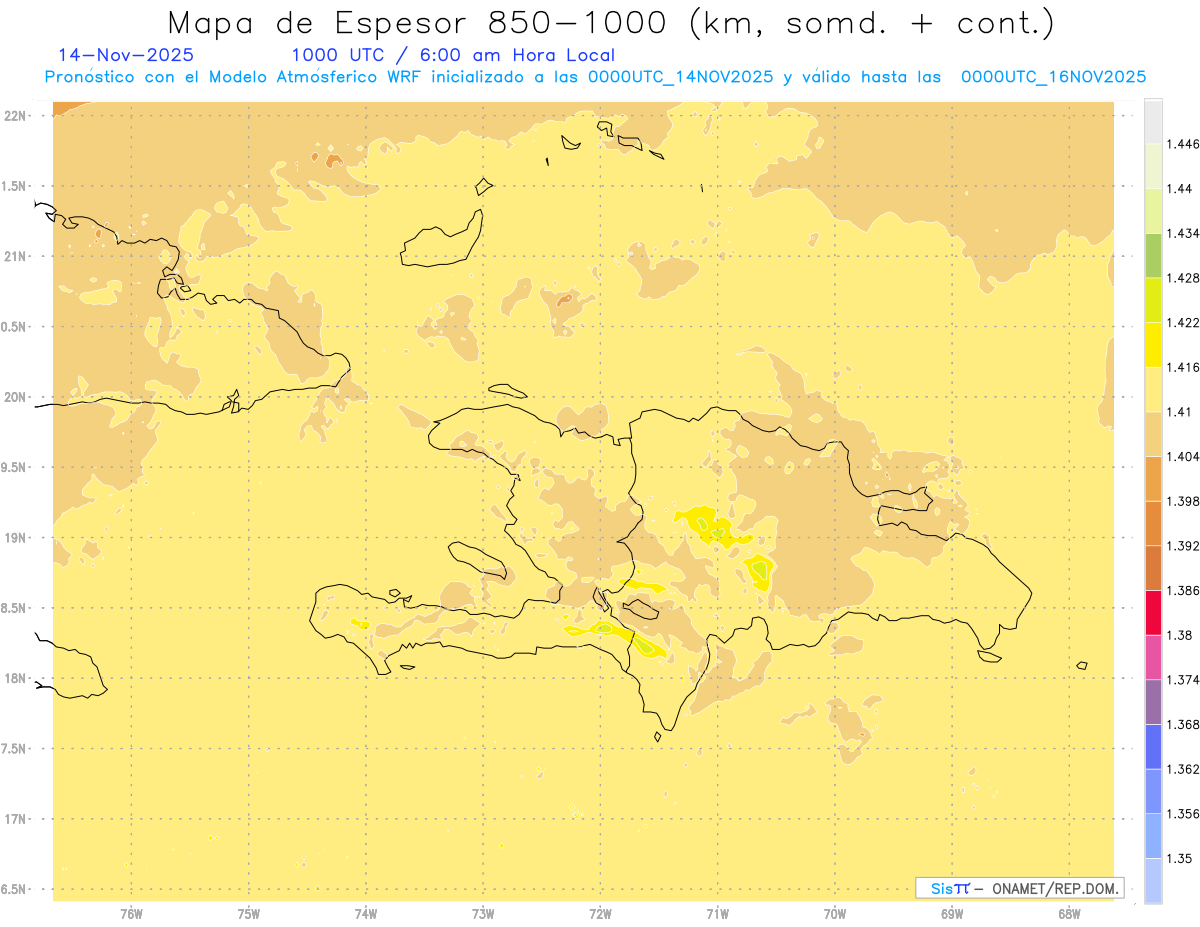The height and width of the screenshot is (927, 1200).
Task: Click the 1.428 colorbar label
Action: coord(1183,278)
